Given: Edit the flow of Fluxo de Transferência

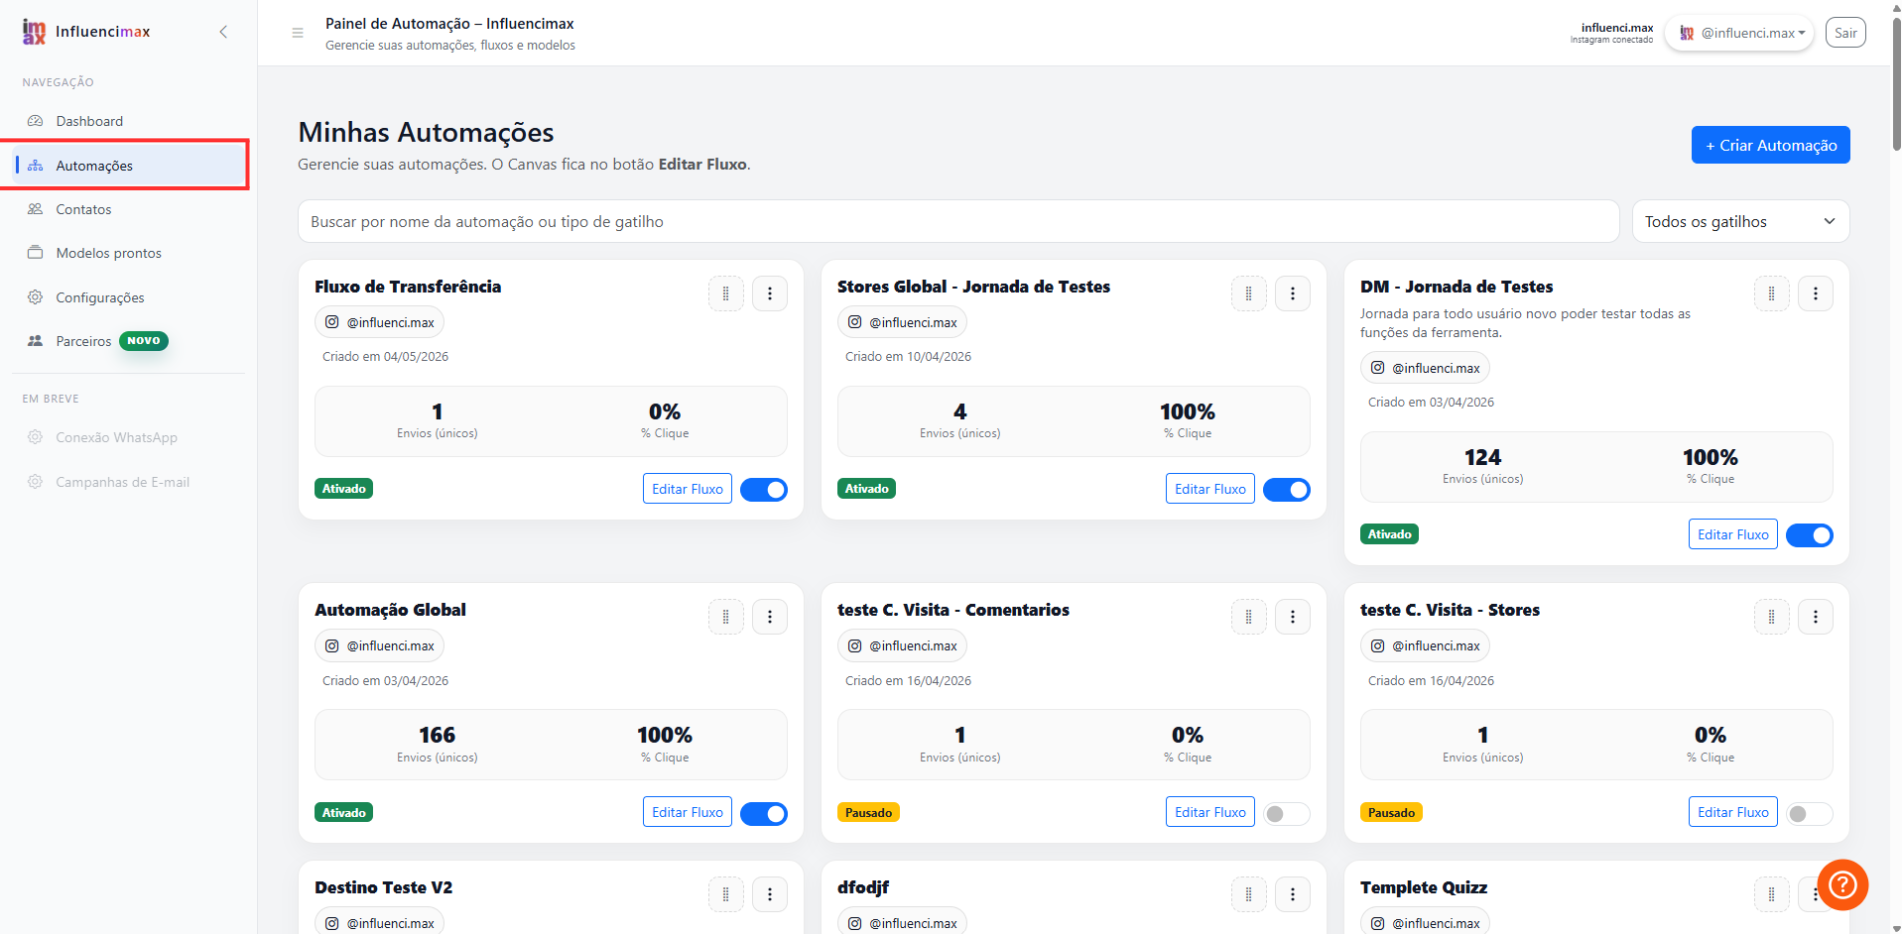Looking at the screenshot, I should [x=688, y=489].
